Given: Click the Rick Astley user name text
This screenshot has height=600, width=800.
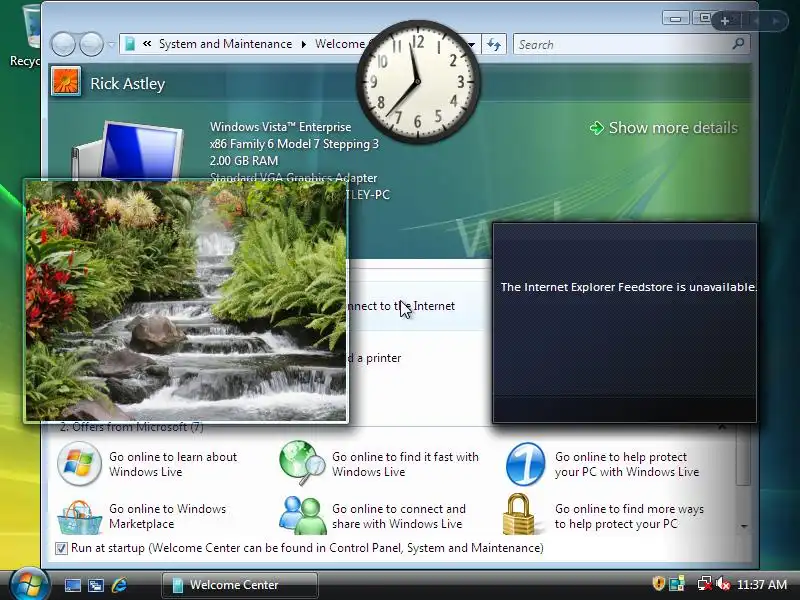Looking at the screenshot, I should [x=128, y=84].
